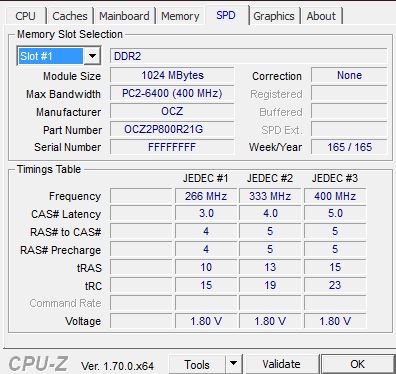Click the Correction value None
This screenshot has width=396, height=374.
pos(349,75)
